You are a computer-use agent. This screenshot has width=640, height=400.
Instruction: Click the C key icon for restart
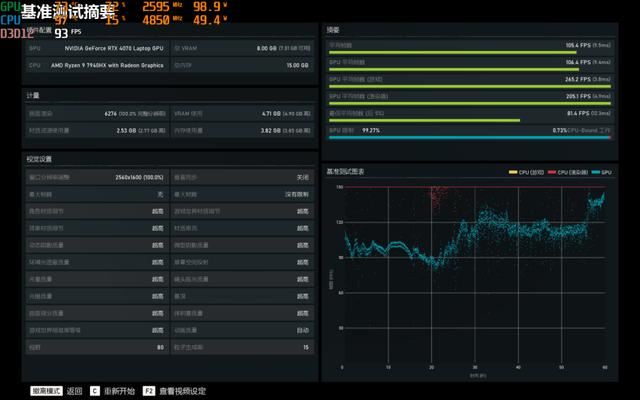[95, 391]
